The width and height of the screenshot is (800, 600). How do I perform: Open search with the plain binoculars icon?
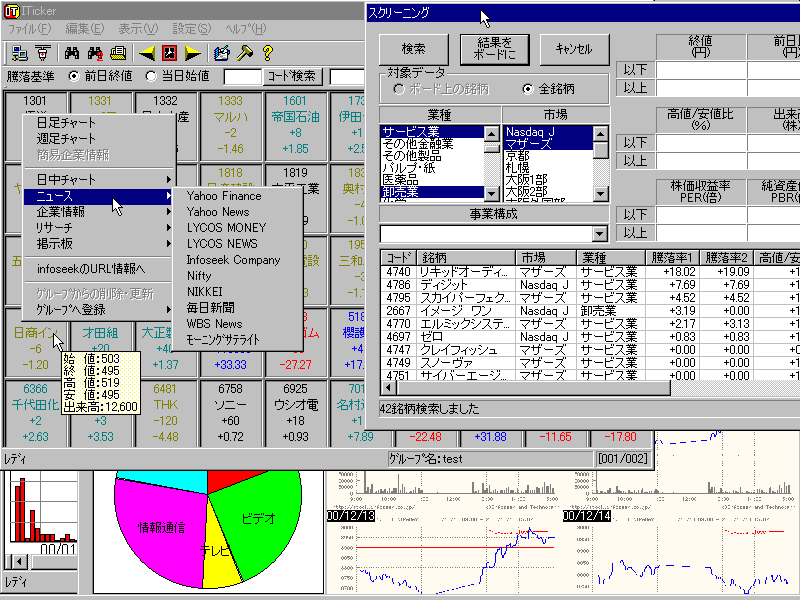pyautogui.click(x=72, y=53)
